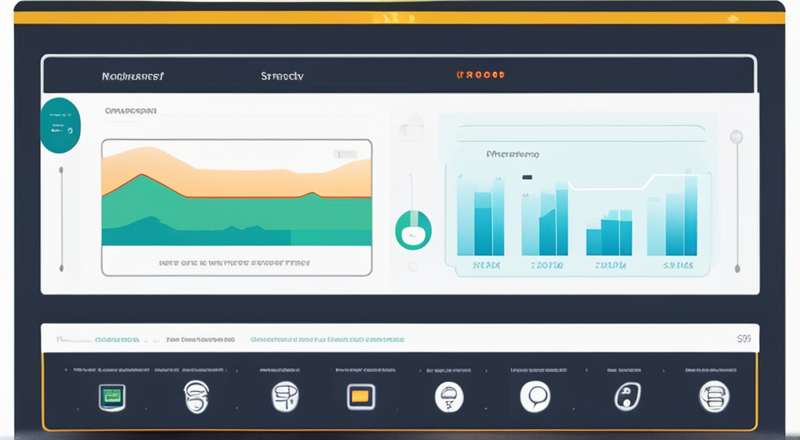Click the small circle below green knob

click(413, 266)
